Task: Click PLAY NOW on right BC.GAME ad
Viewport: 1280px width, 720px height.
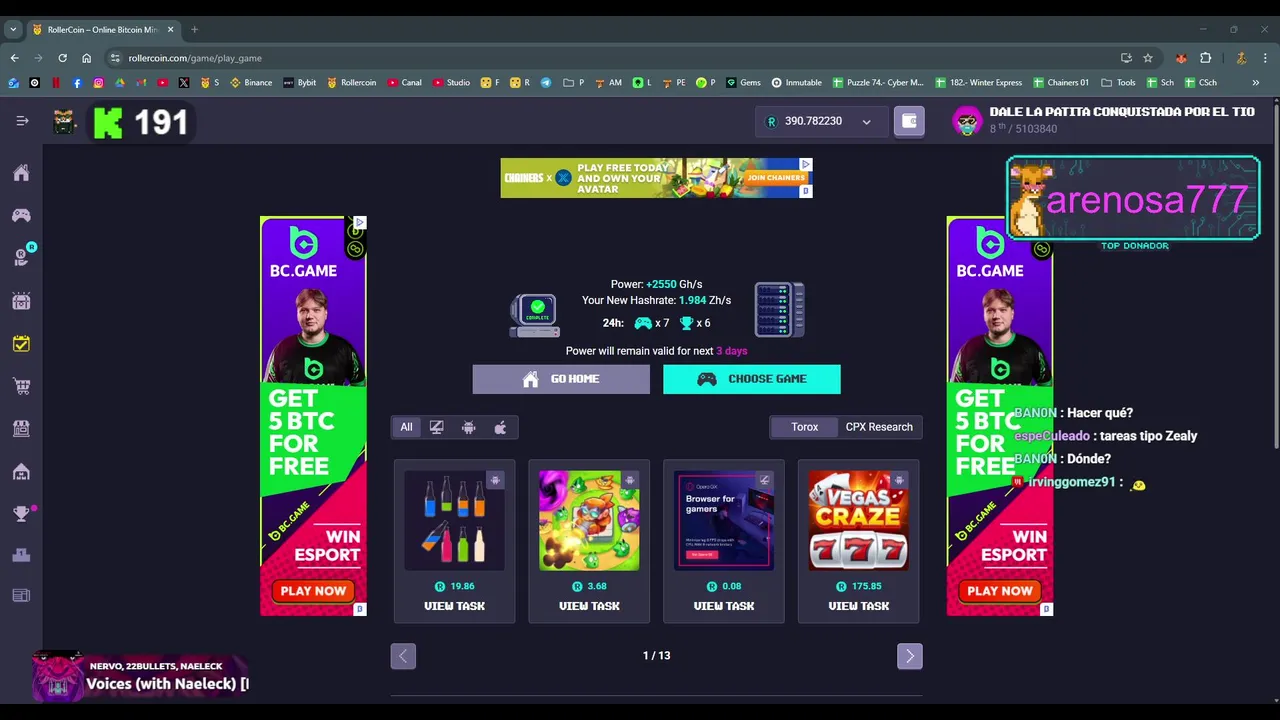Action: tap(1000, 591)
